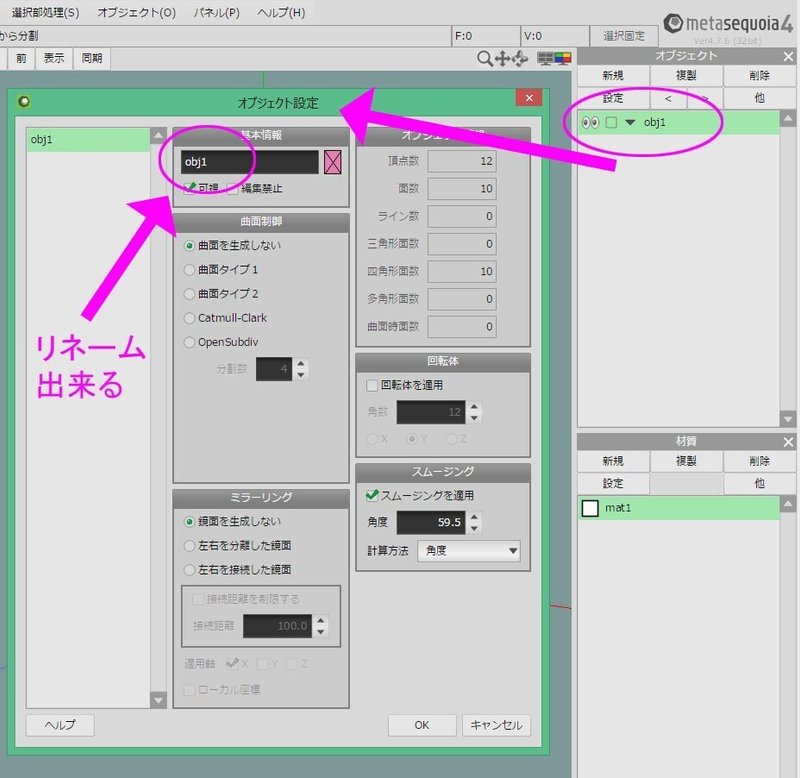Screen dimensions: 800x778
Task: Close the オブジェクト panel
Action: 788,56
